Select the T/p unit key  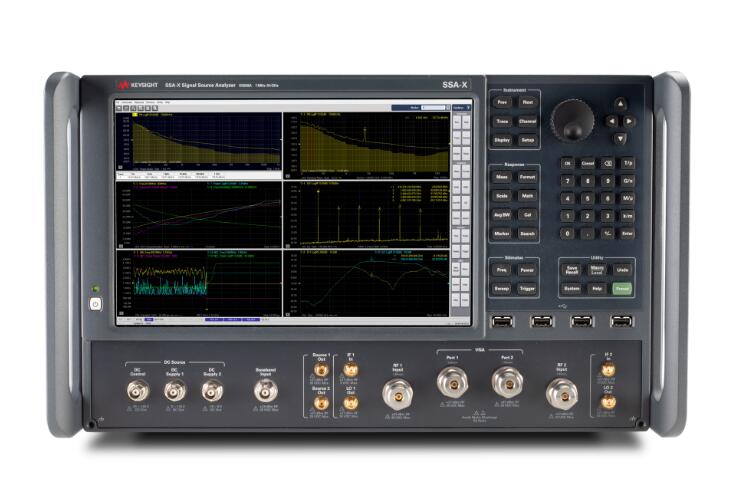[627, 163]
